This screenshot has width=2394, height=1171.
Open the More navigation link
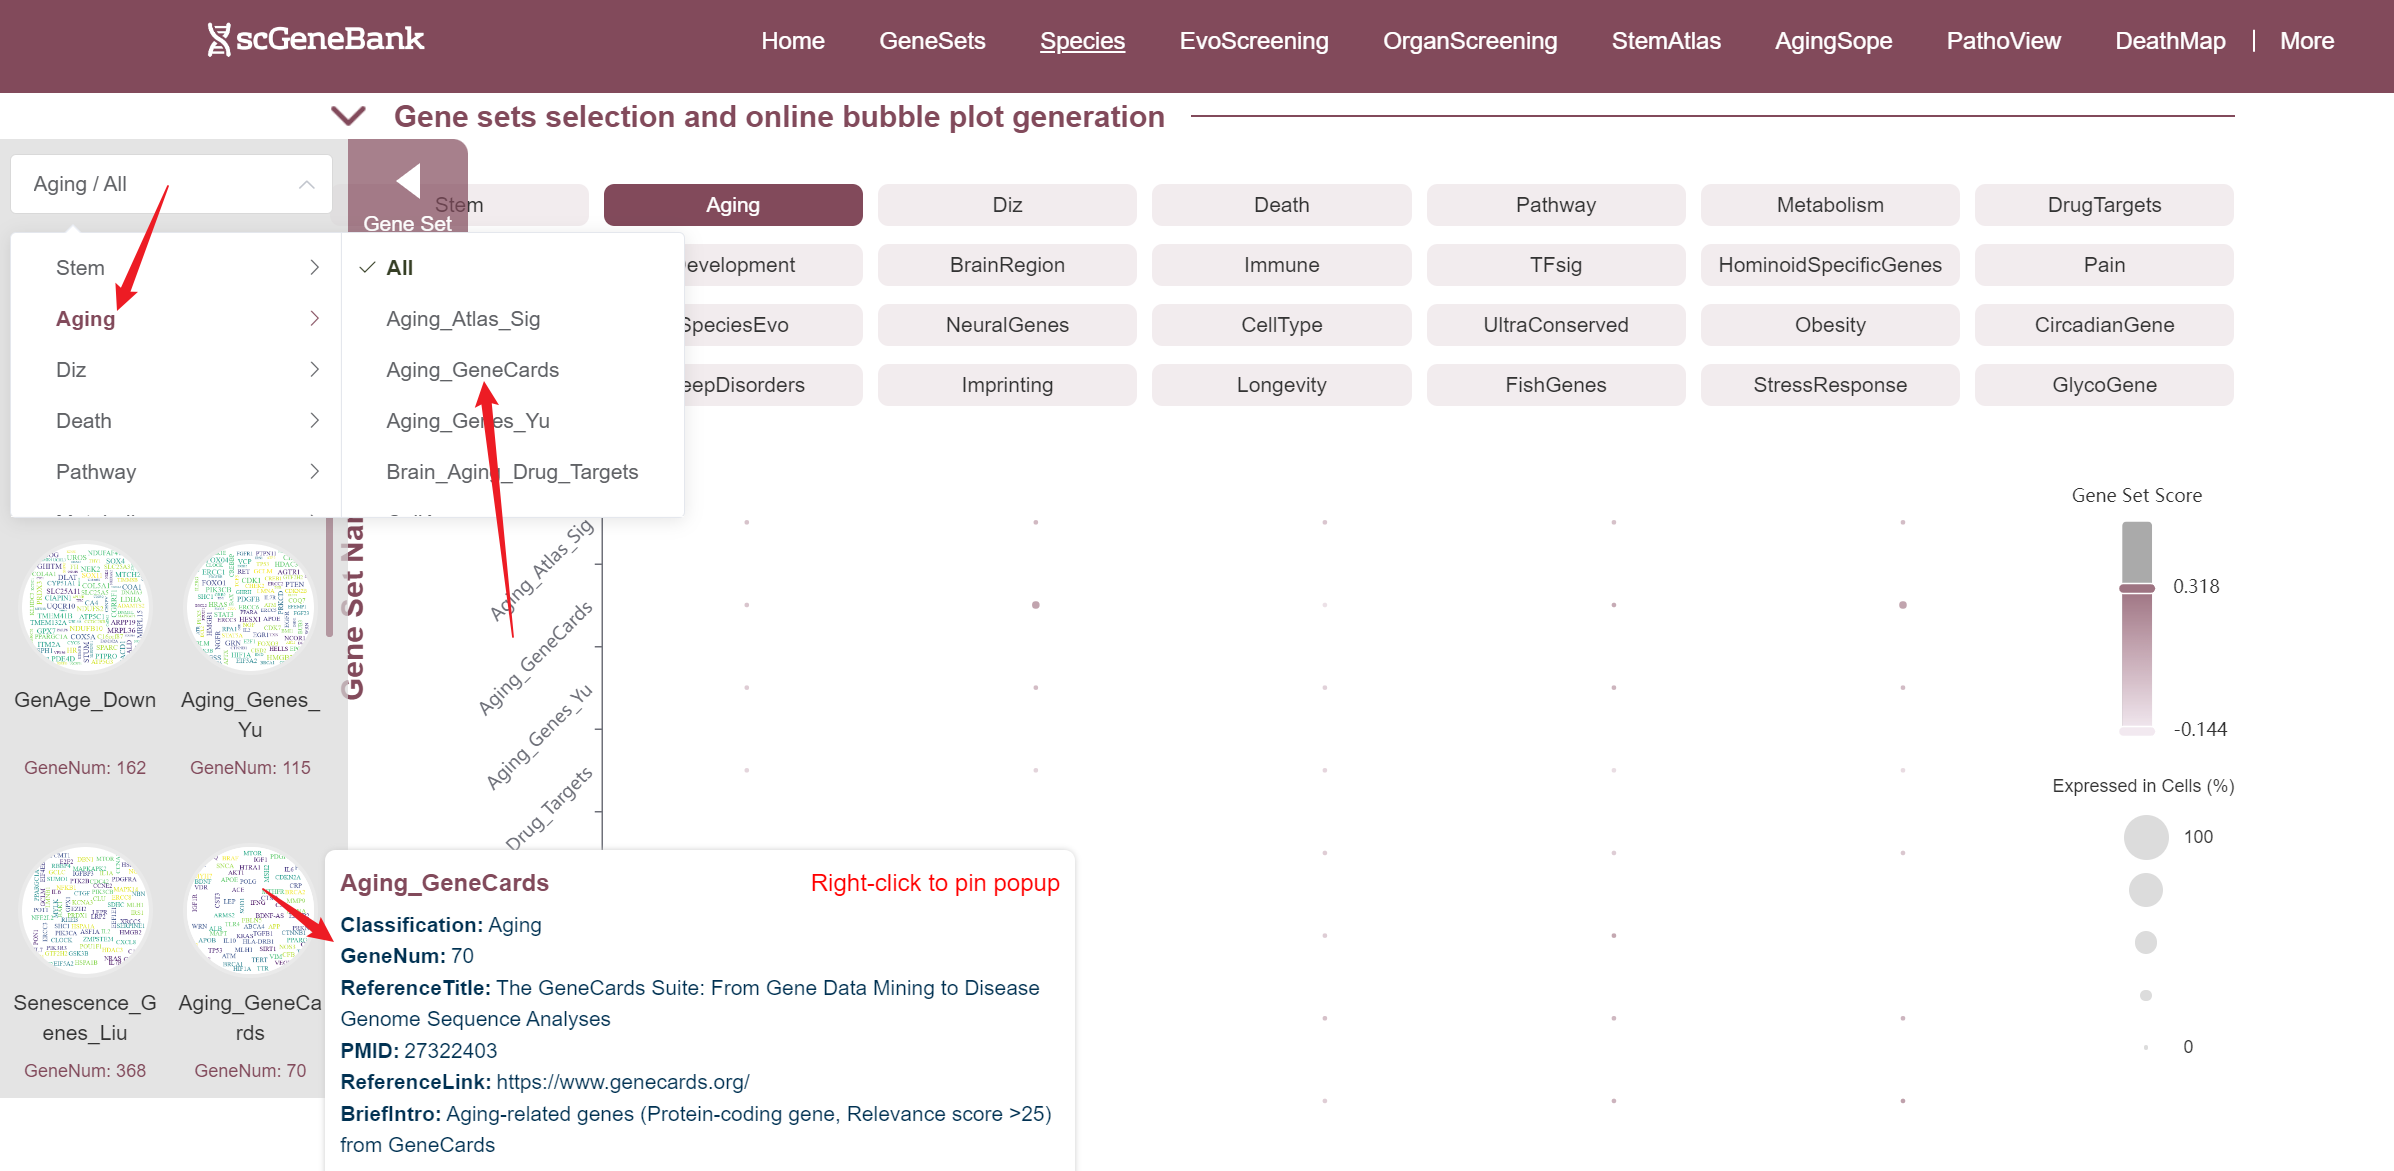2307,41
